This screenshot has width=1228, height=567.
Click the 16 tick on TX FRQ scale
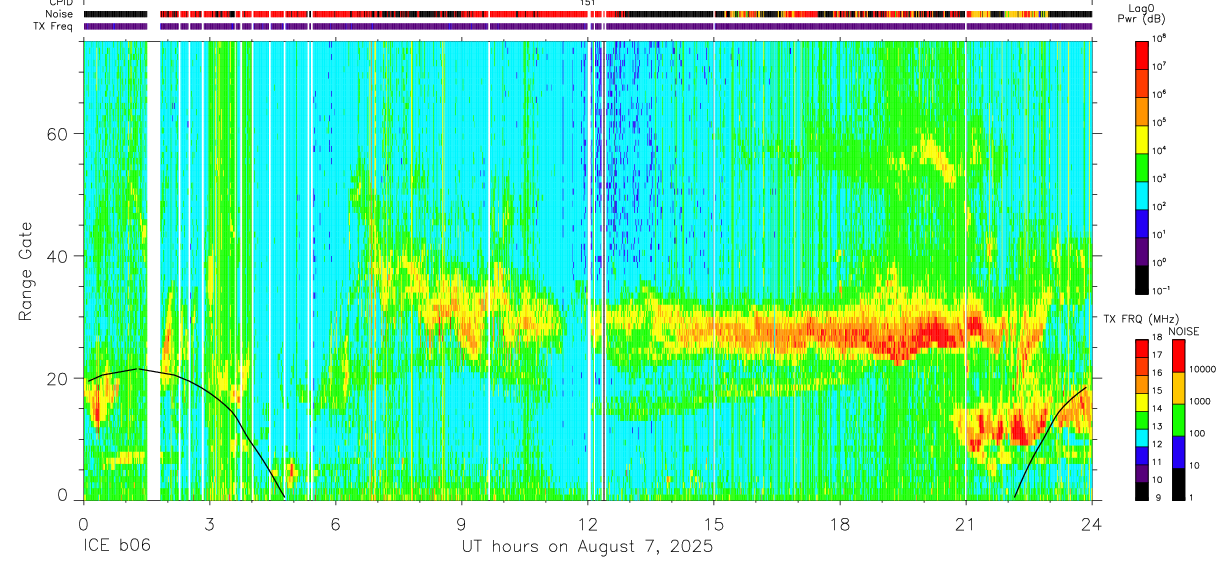pyautogui.click(x=1159, y=373)
